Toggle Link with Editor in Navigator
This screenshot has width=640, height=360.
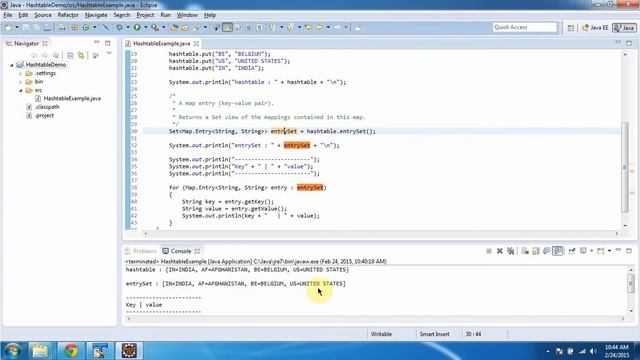tap(81, 55)
